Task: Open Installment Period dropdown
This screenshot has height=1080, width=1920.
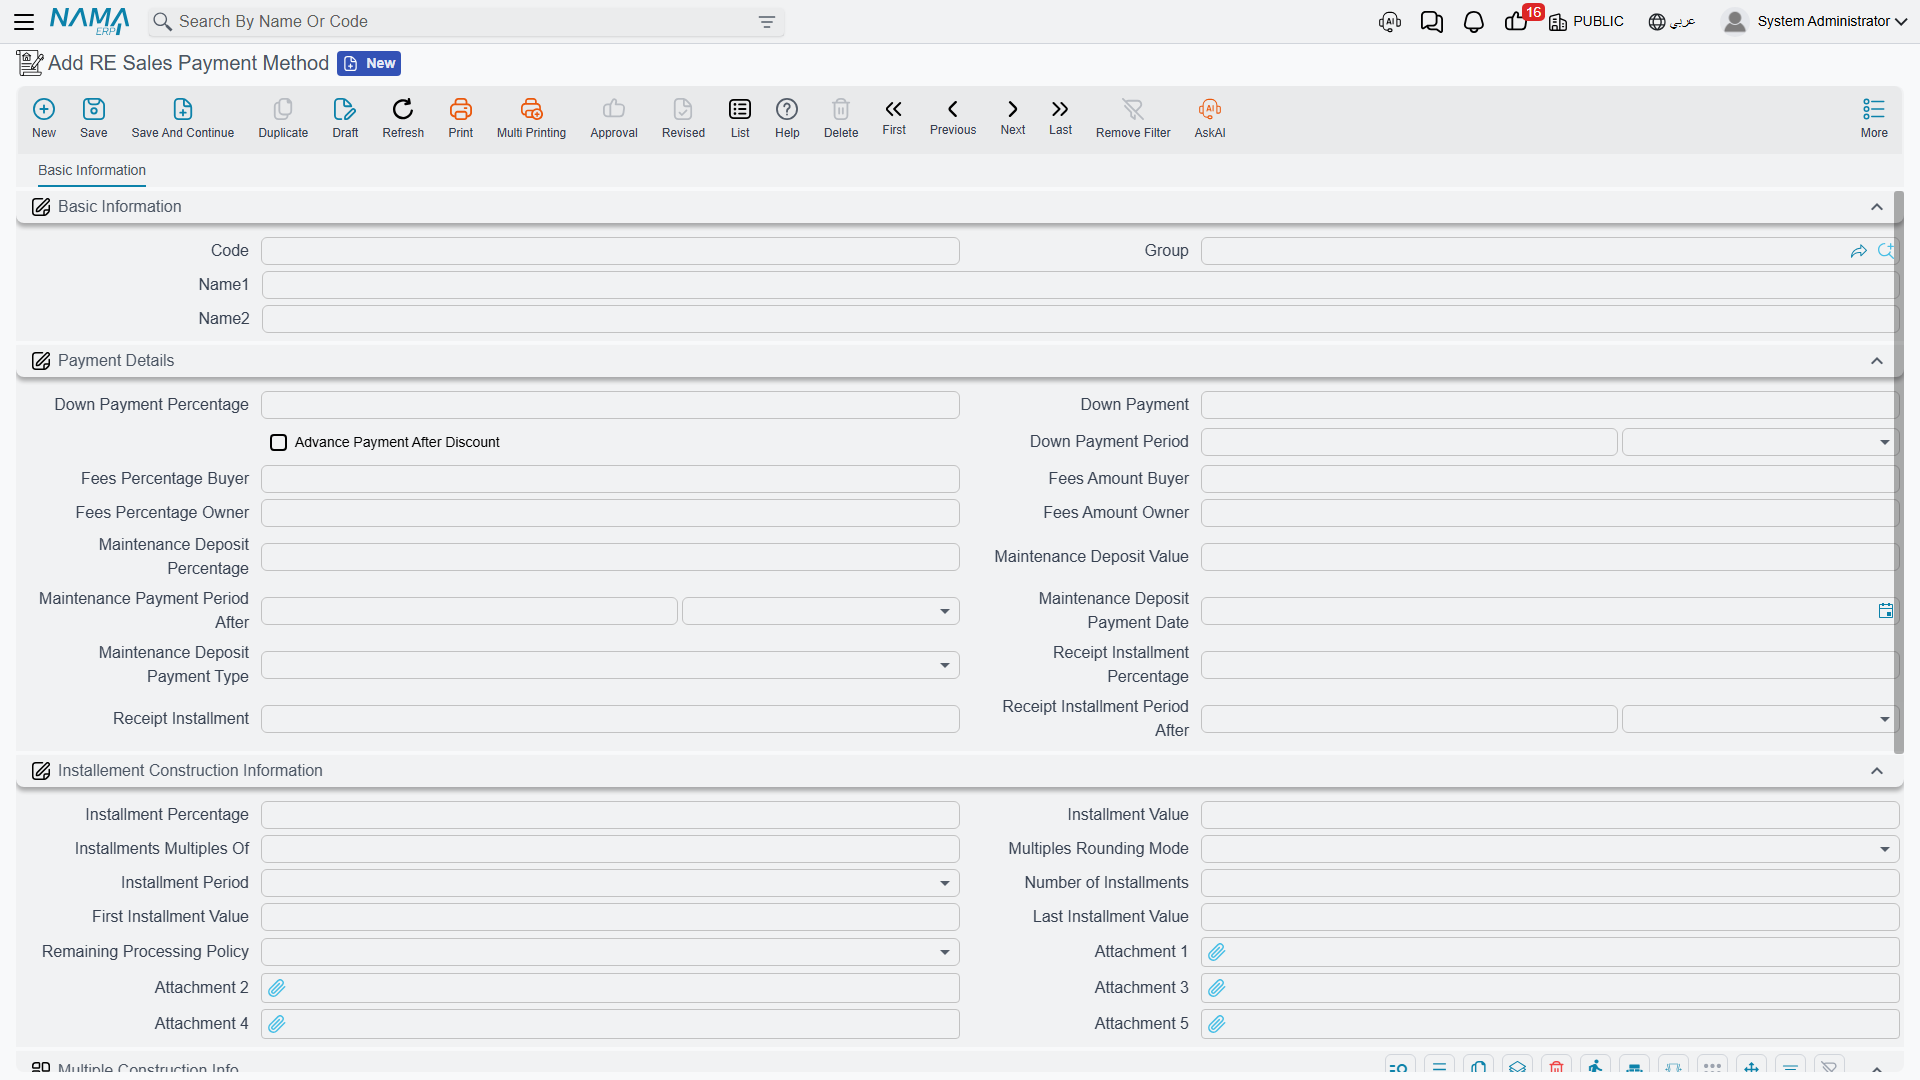Action: pos(610,883)
